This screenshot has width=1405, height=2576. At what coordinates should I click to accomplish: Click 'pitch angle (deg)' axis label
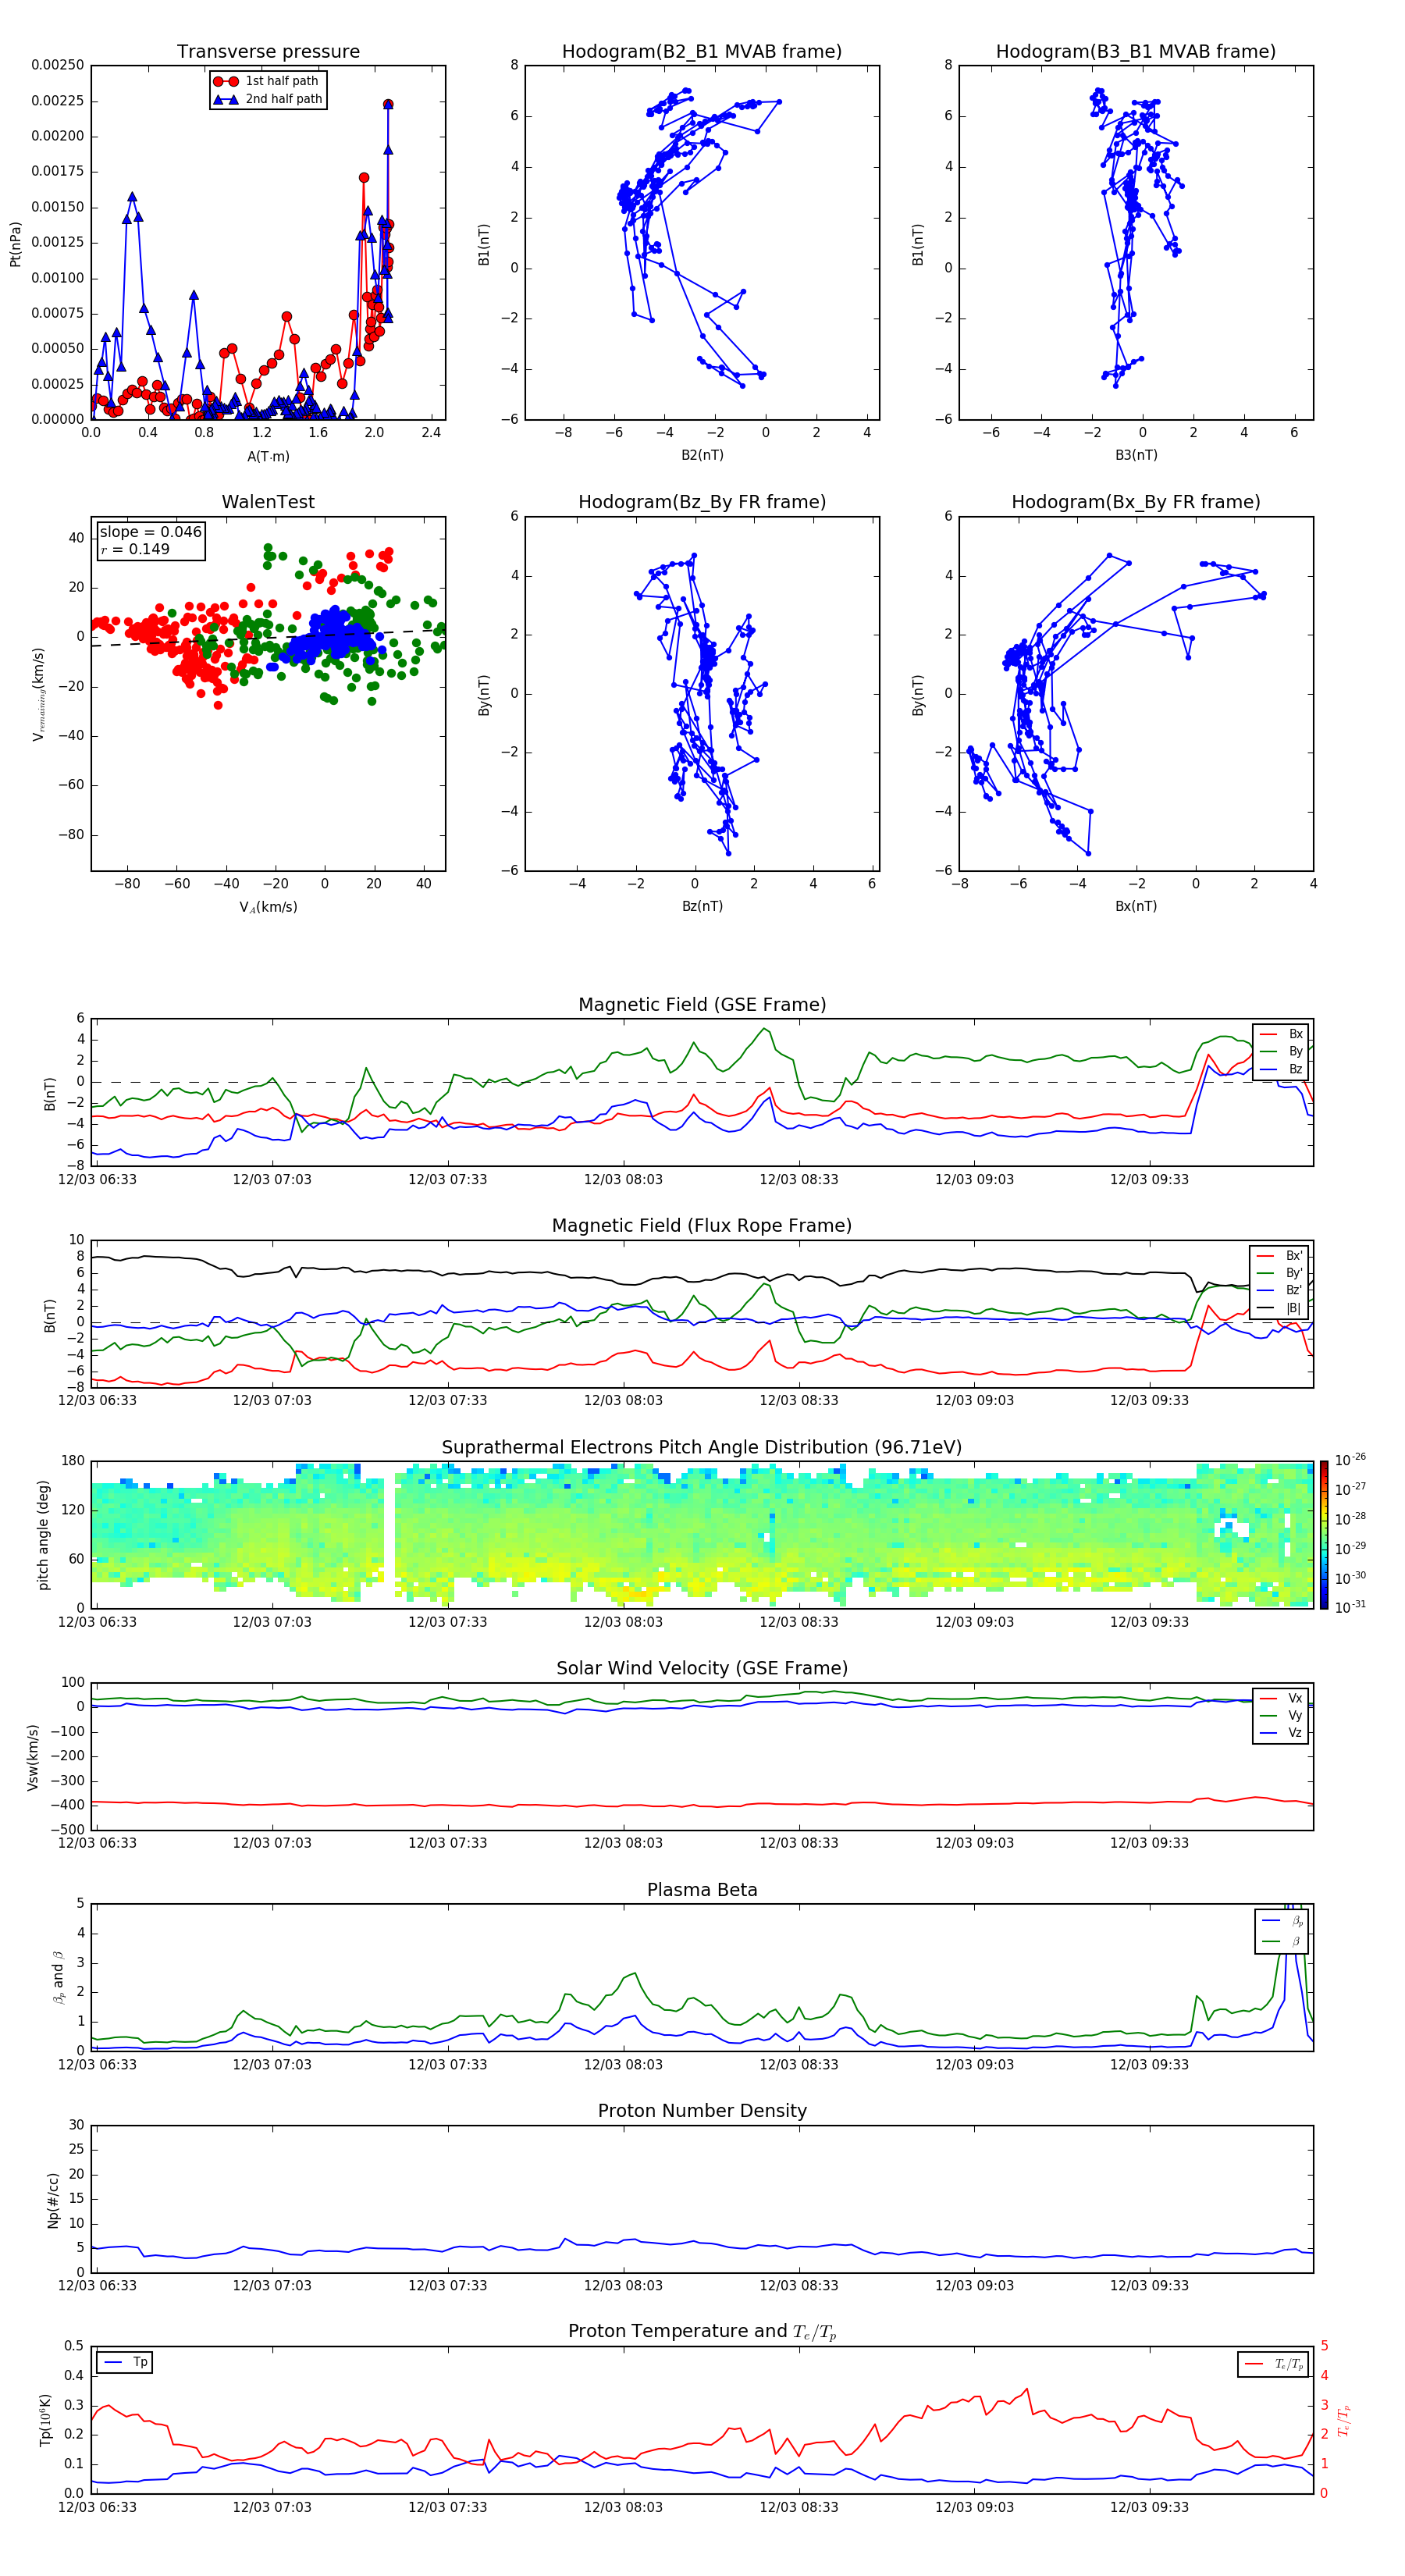pyautogui.click(x=43, y=1535)
